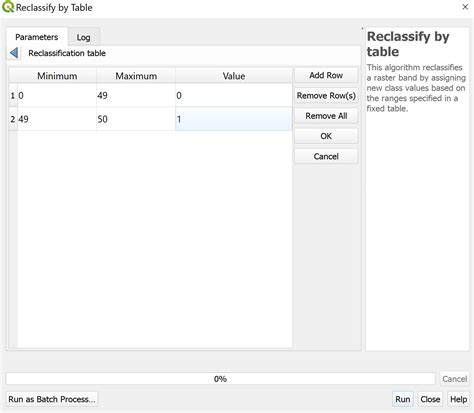Viewport: 474px width, 413px height.
Task: Add a new row to the table
Action: (326, 75)
